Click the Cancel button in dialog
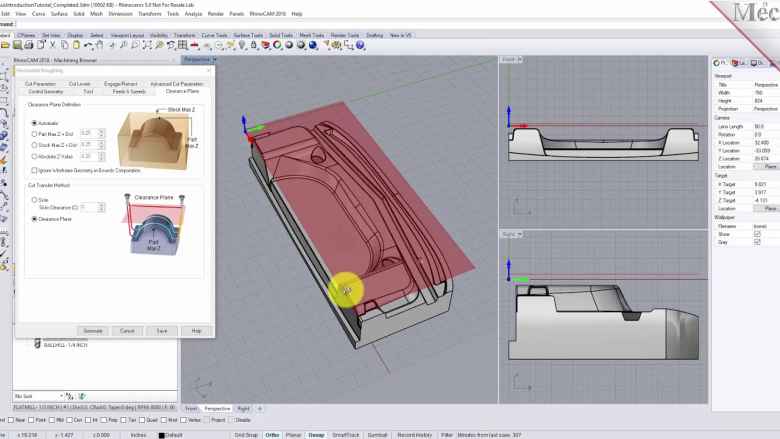The width and height of the screenshot is (780, 439). pyautogui.click(x=127, y=330)
